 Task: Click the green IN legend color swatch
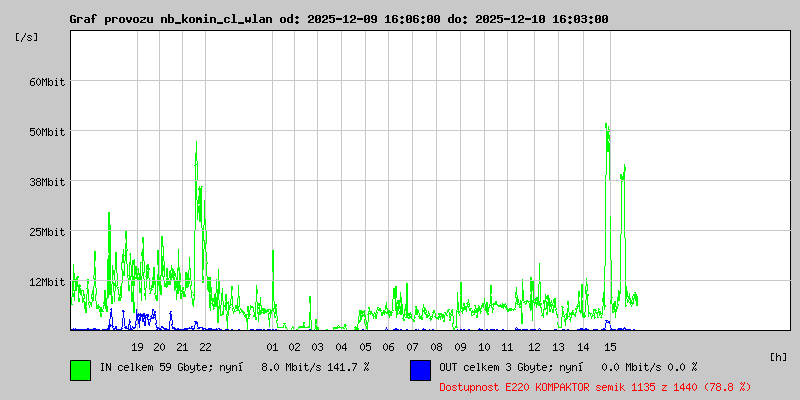(x=80, y=370)
